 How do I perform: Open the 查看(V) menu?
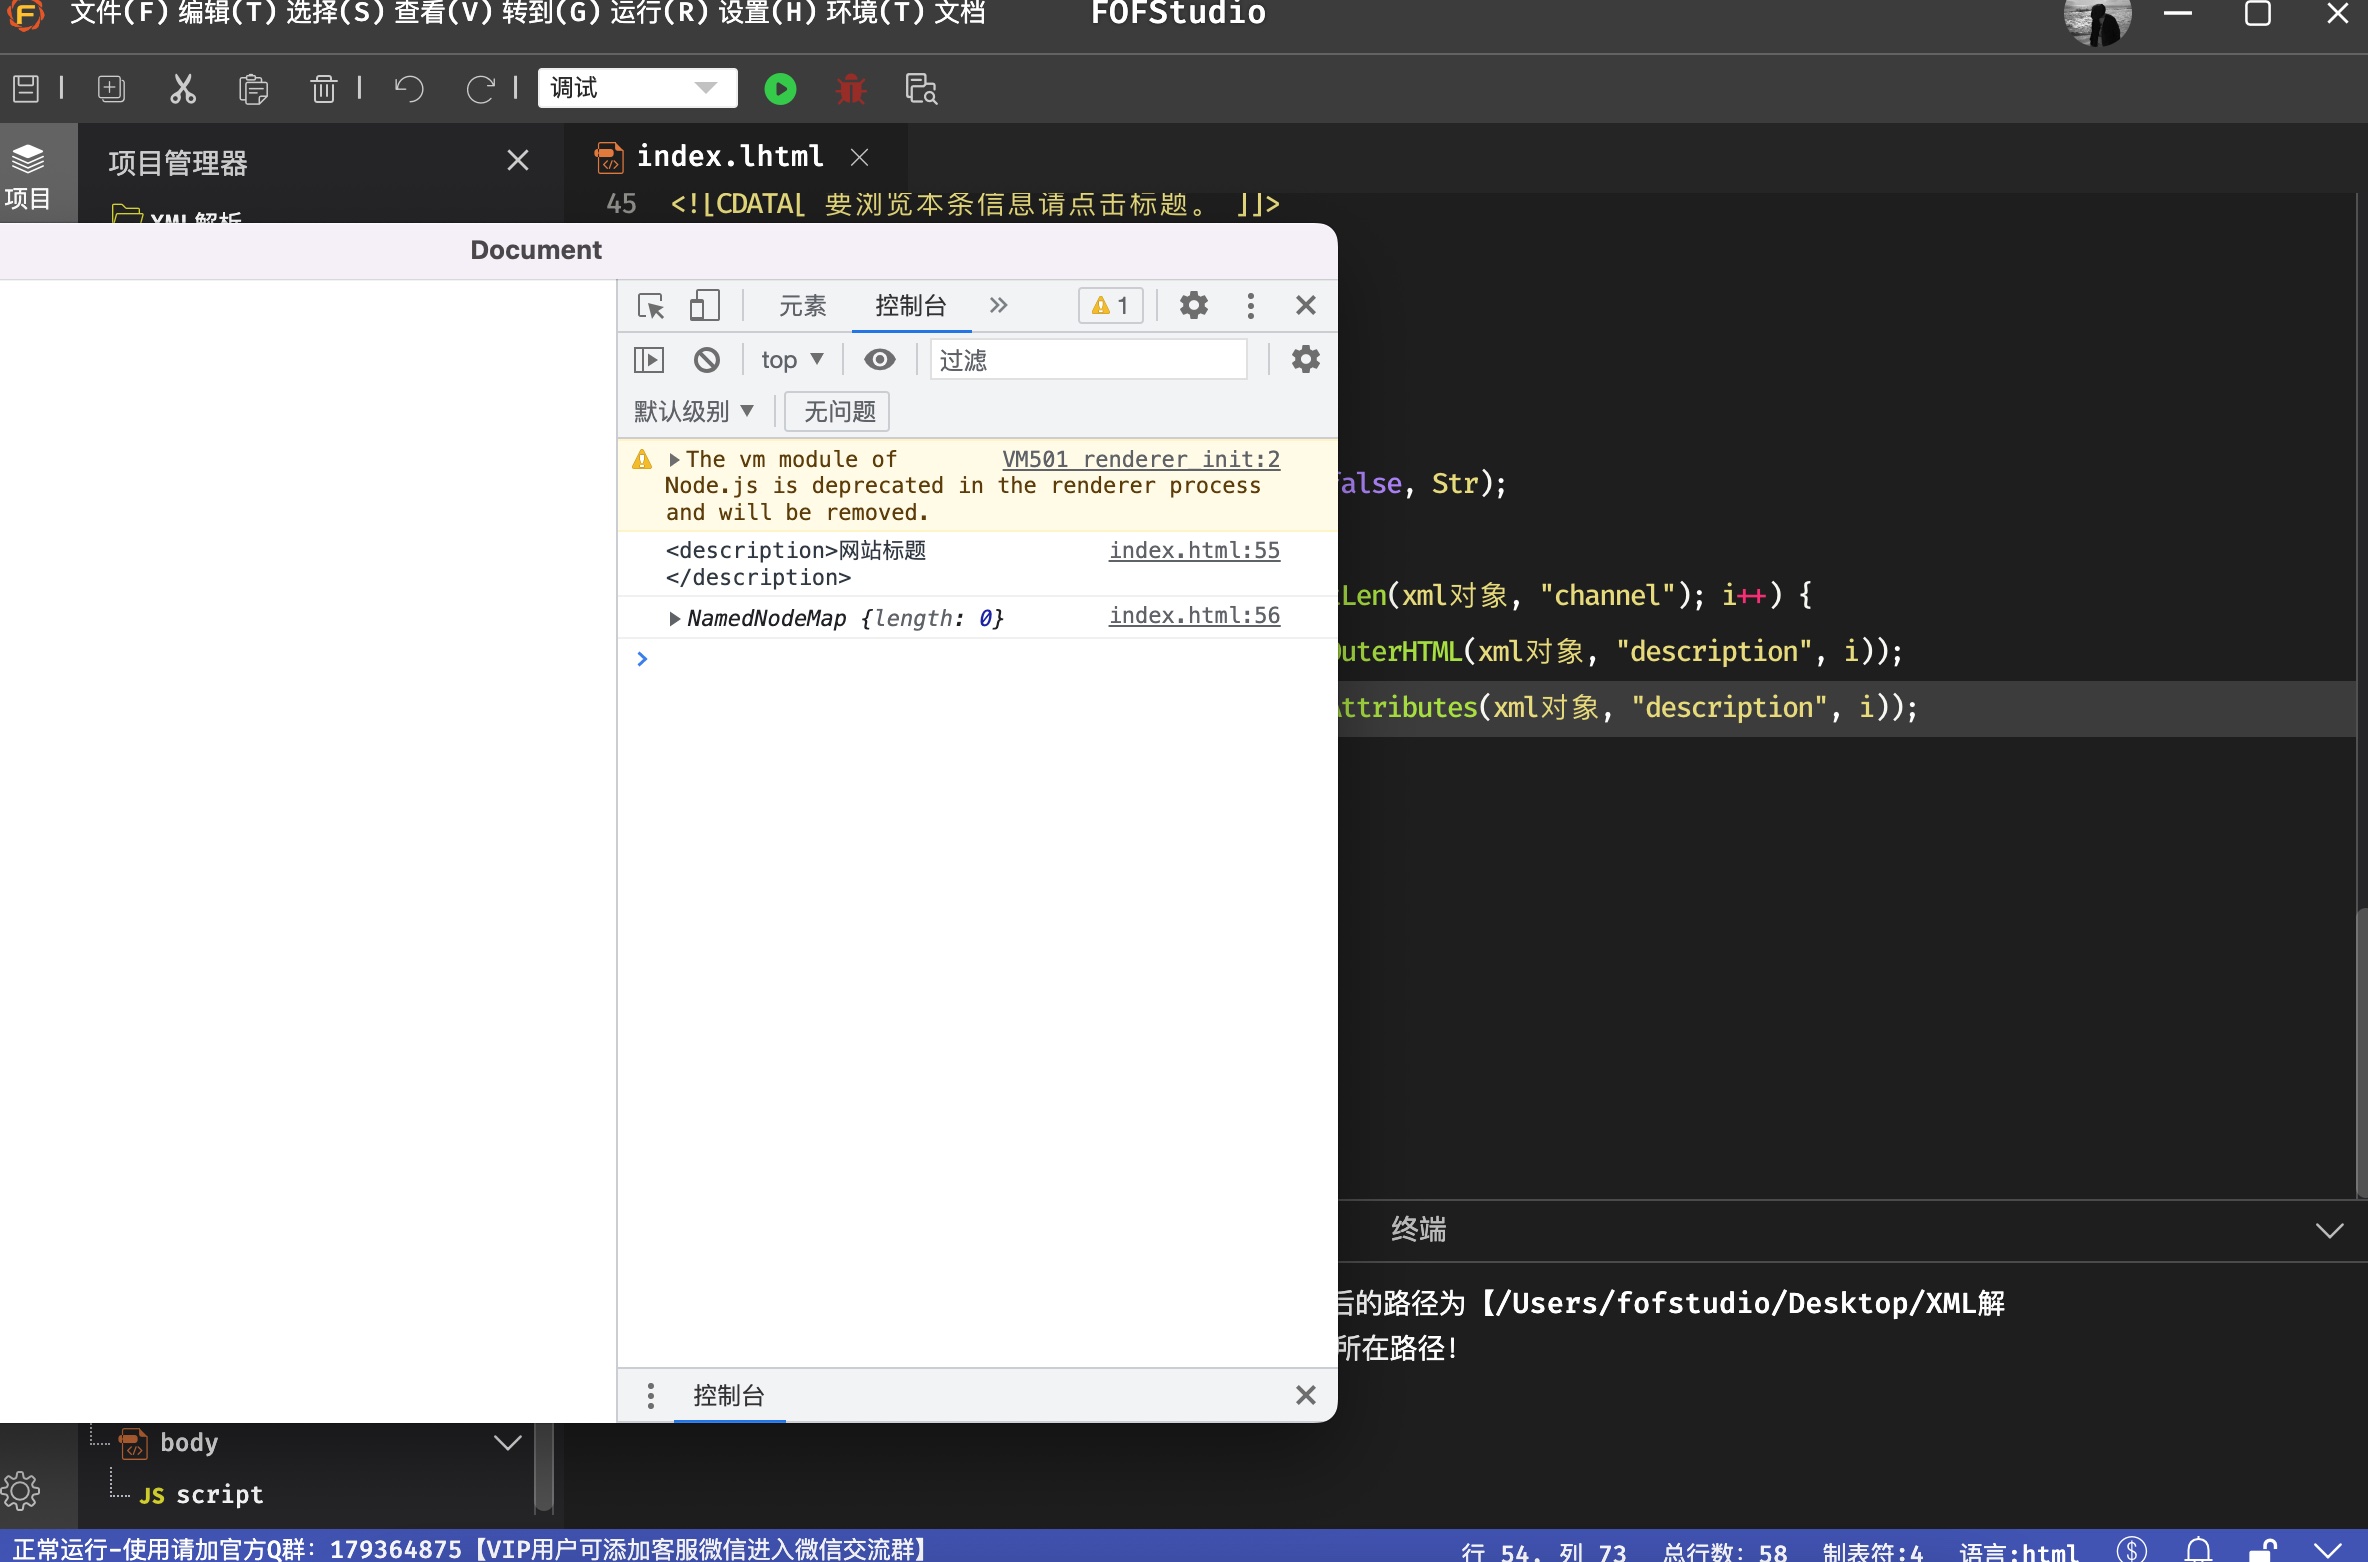pyautogui.click(x=443, y=14)
